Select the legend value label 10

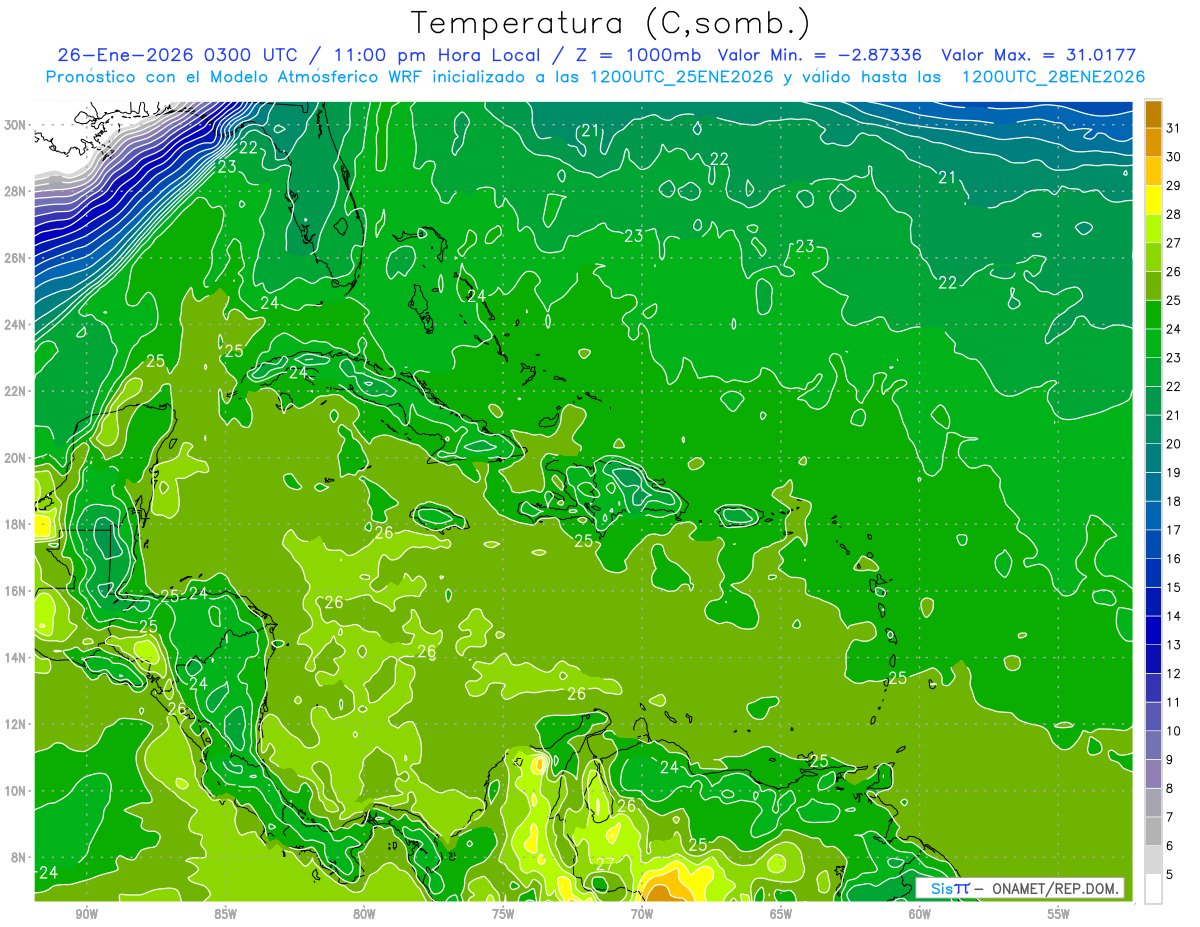(x=1174, y=731)
